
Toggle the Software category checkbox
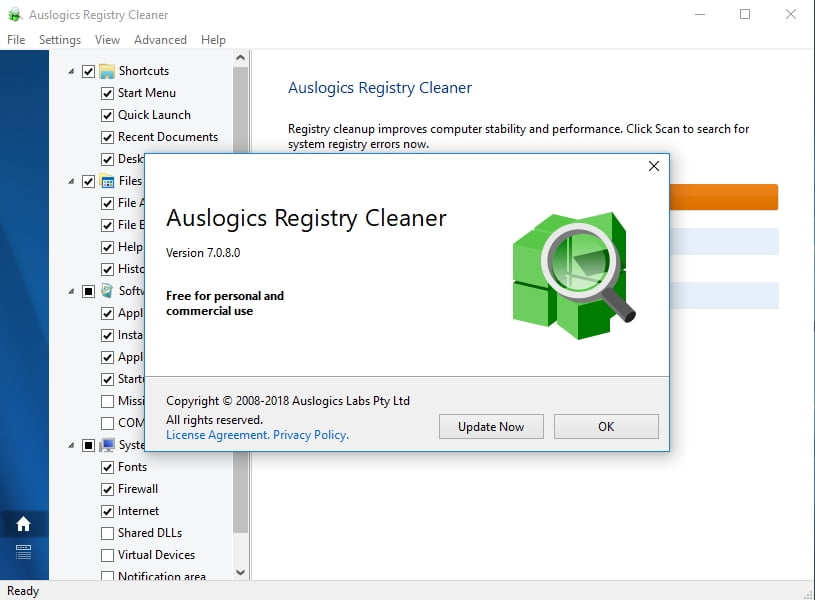(x=88, y=291)
